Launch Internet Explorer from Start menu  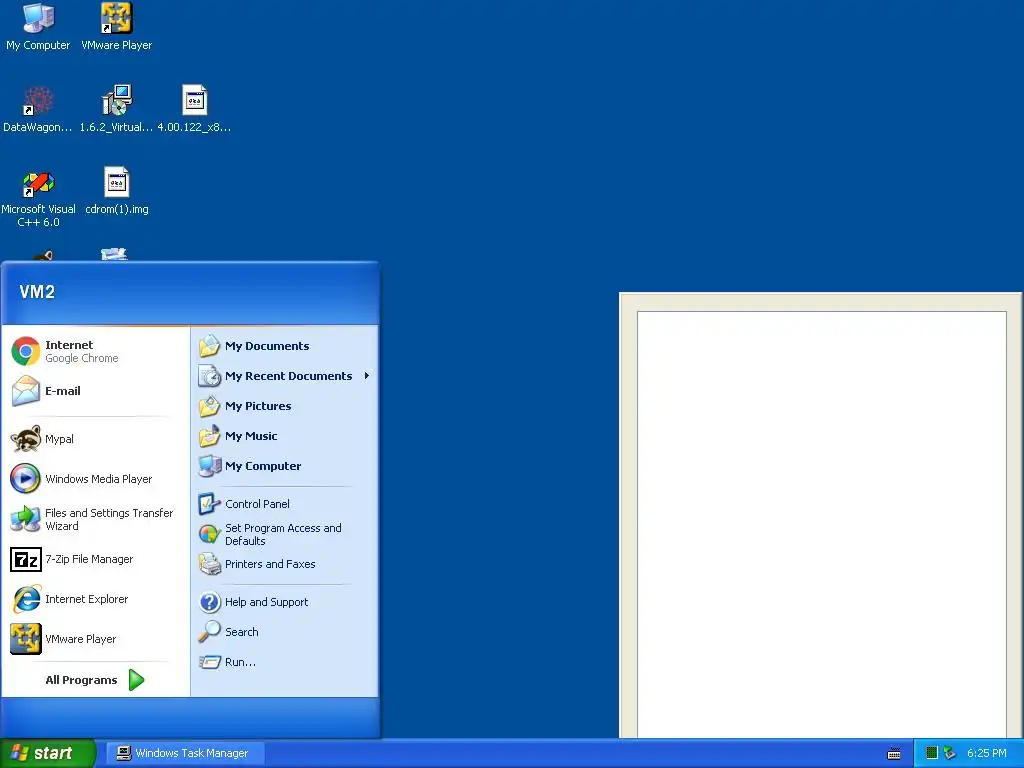(95, 599)
